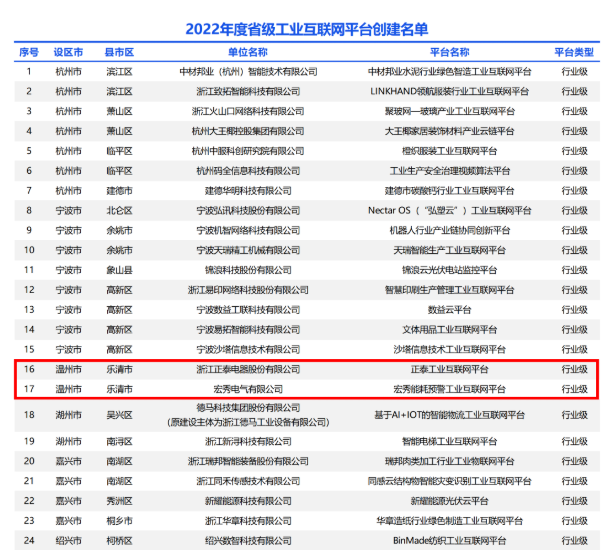Click 智慧印刷生产管理工业互联网平台 cell

pyautogui.click(x=449, y=290)
